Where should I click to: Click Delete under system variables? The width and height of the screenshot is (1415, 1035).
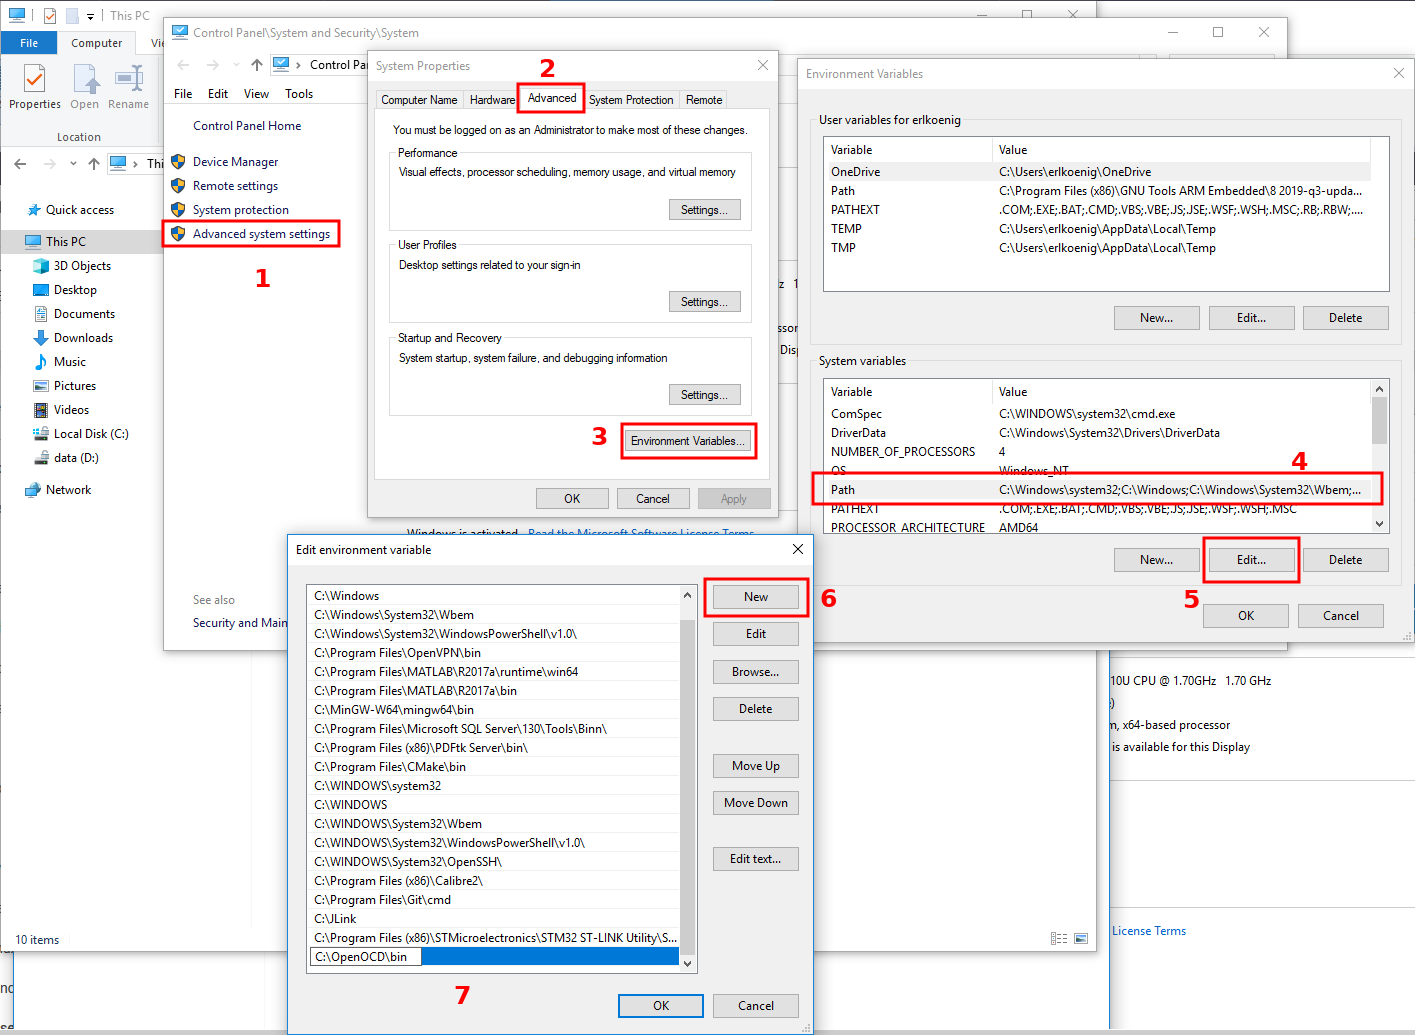pos(1346,560)
